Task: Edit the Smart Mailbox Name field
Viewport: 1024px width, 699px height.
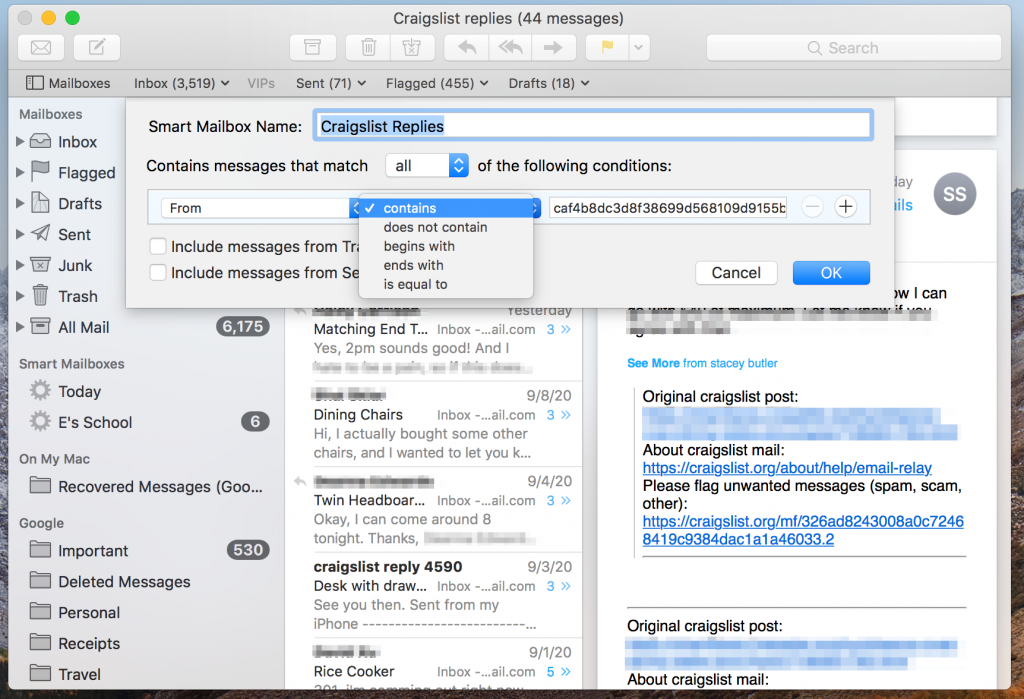Action: tap(593, 125)
